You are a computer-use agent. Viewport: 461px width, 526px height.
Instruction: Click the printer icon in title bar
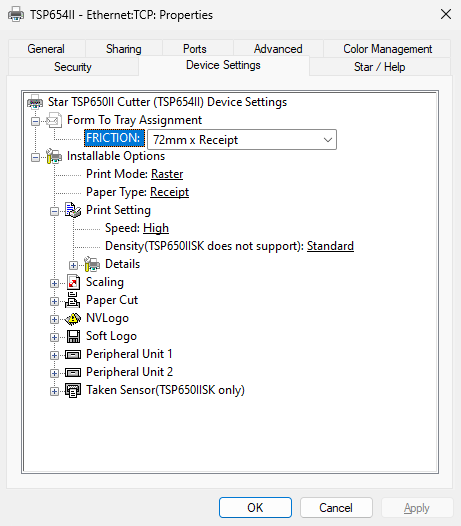click(x=16, y=14)
